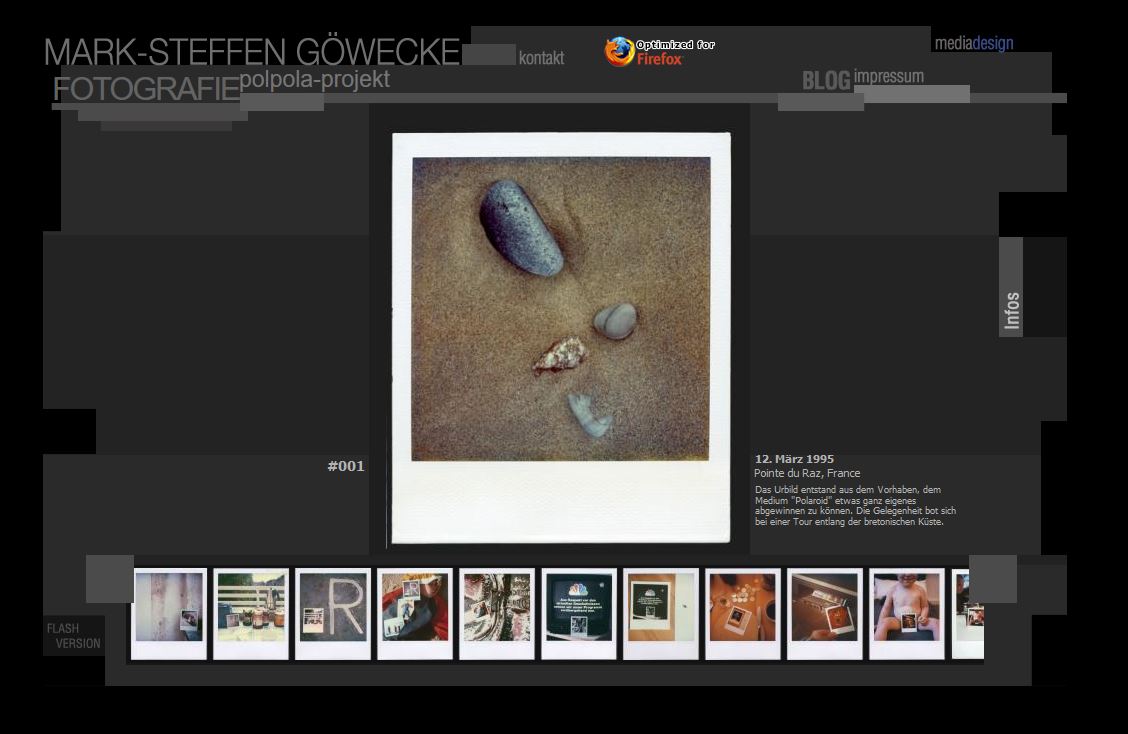Open thumbnail showing white fence and bottles
This screenshot has width=1128, height=734.
pos(251,613)
